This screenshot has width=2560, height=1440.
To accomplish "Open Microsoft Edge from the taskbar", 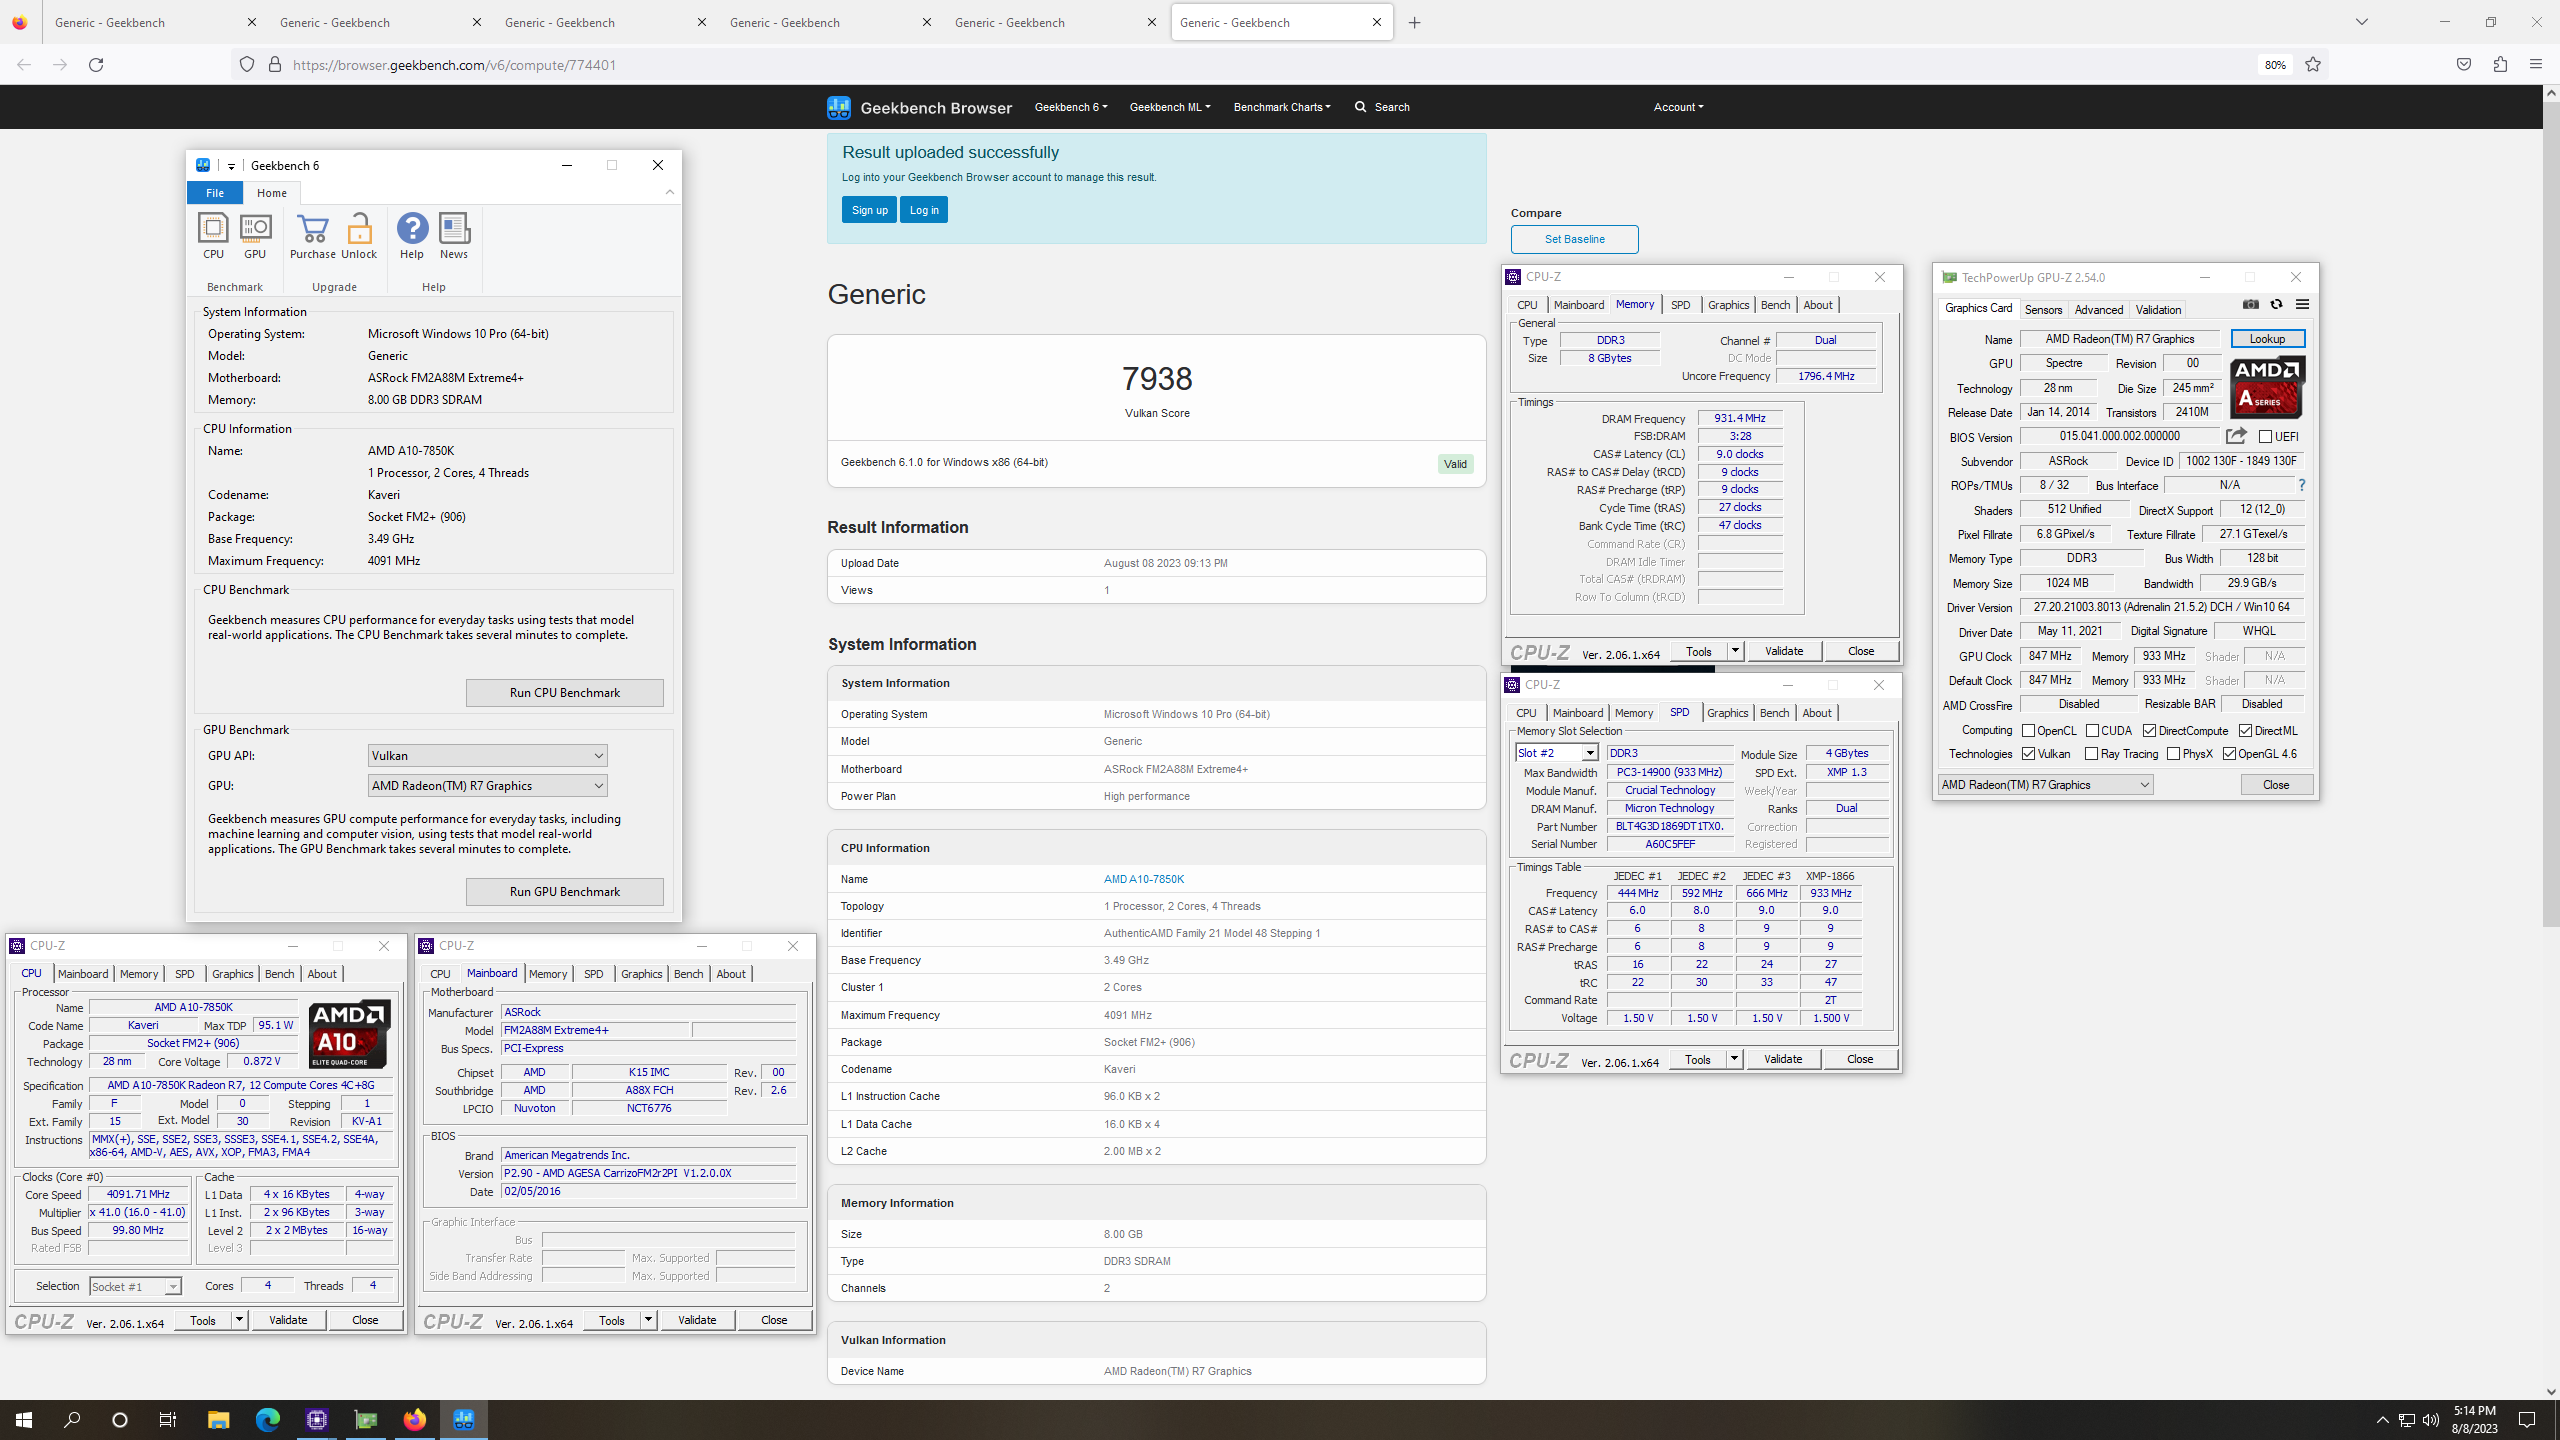I will point(267,1419).
